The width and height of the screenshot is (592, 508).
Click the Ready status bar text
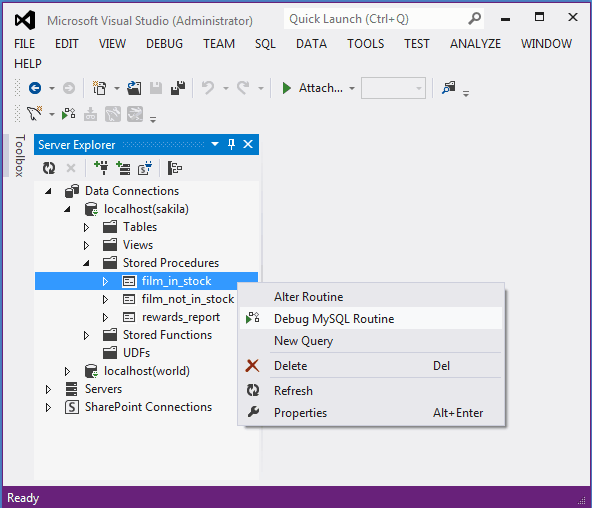tap(23, 498)
